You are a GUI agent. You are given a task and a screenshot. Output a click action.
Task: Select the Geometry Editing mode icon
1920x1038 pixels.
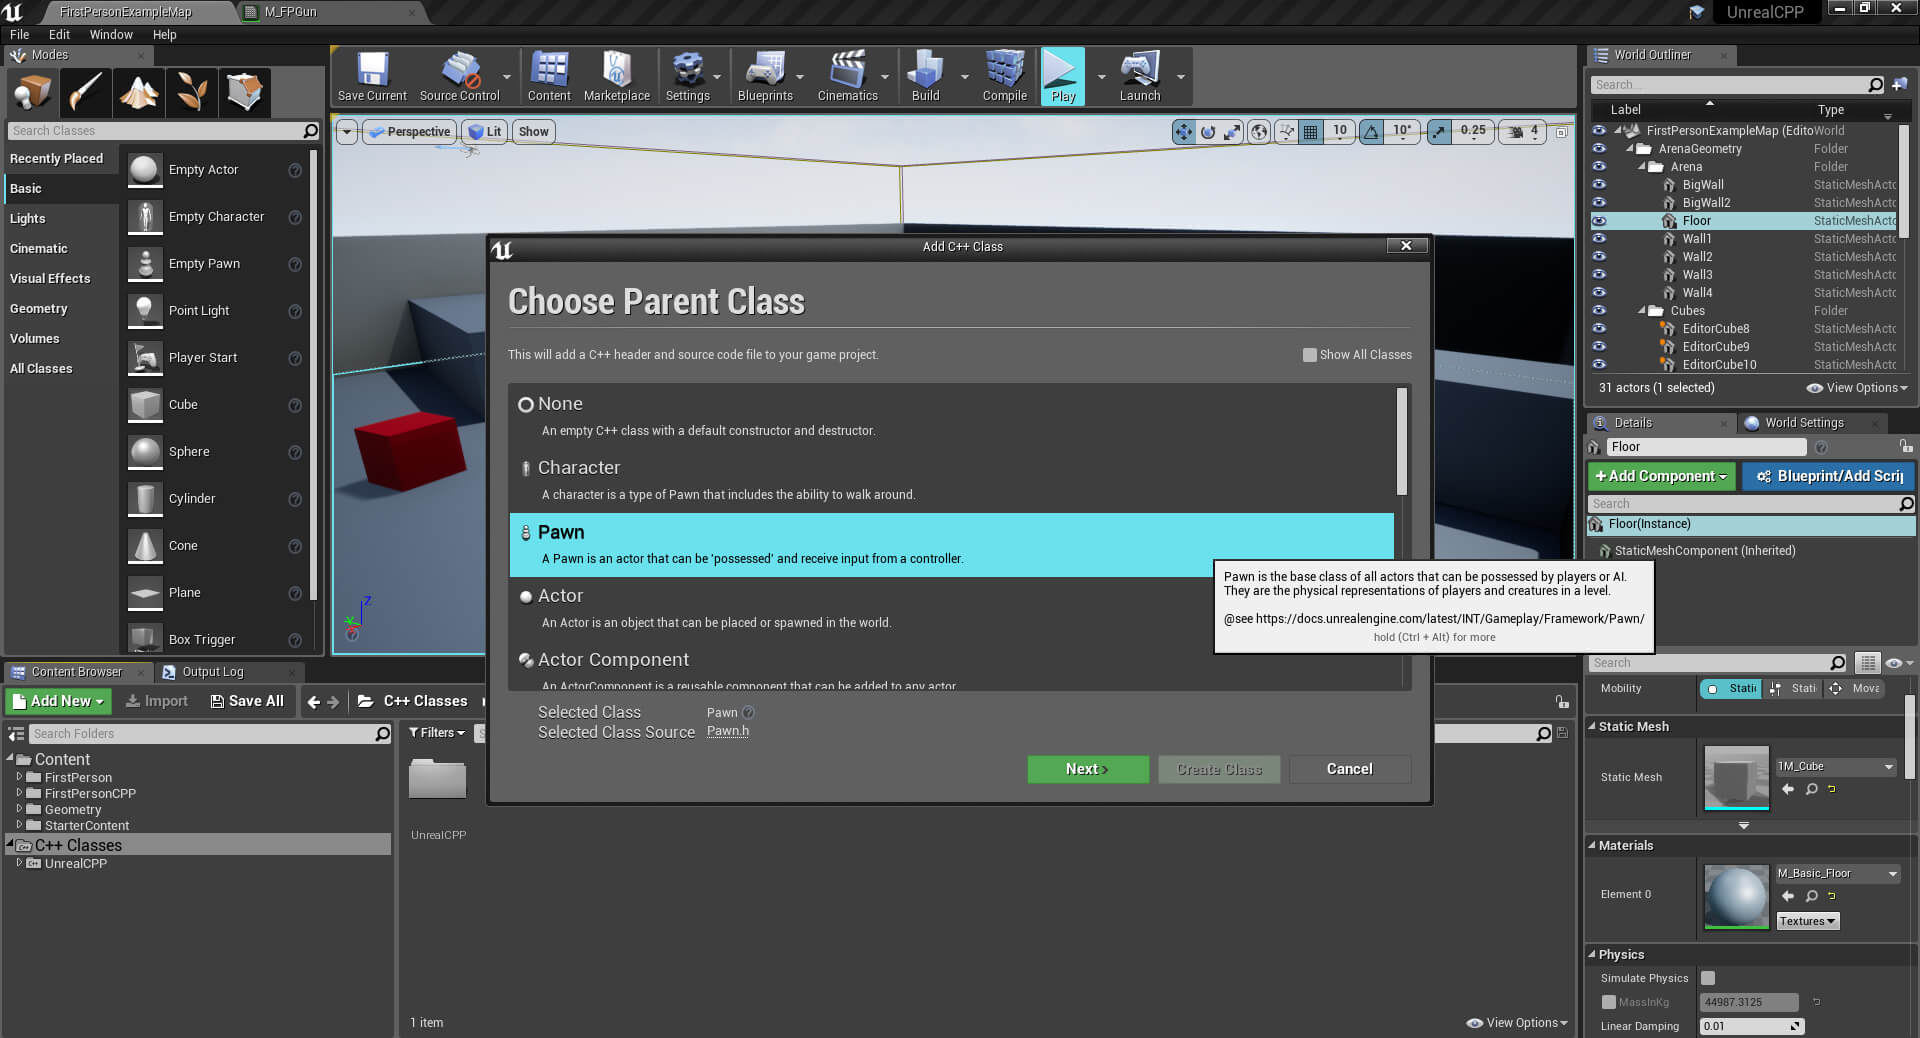[x=245, y=92]
